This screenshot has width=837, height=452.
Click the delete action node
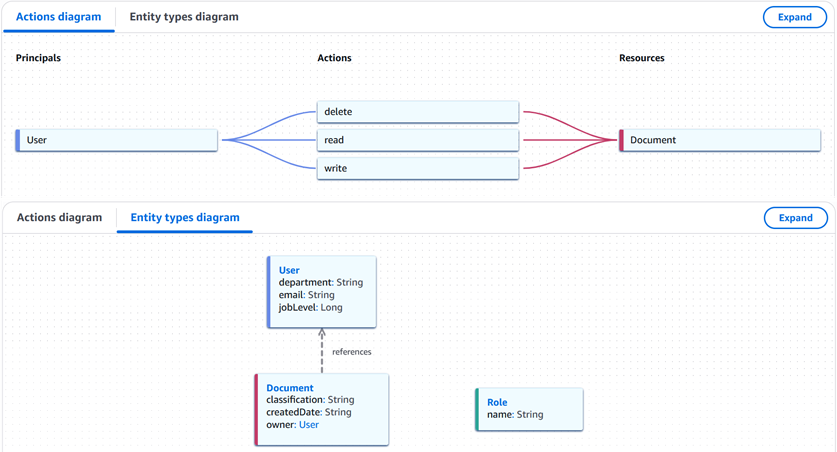tap(418, 112)
